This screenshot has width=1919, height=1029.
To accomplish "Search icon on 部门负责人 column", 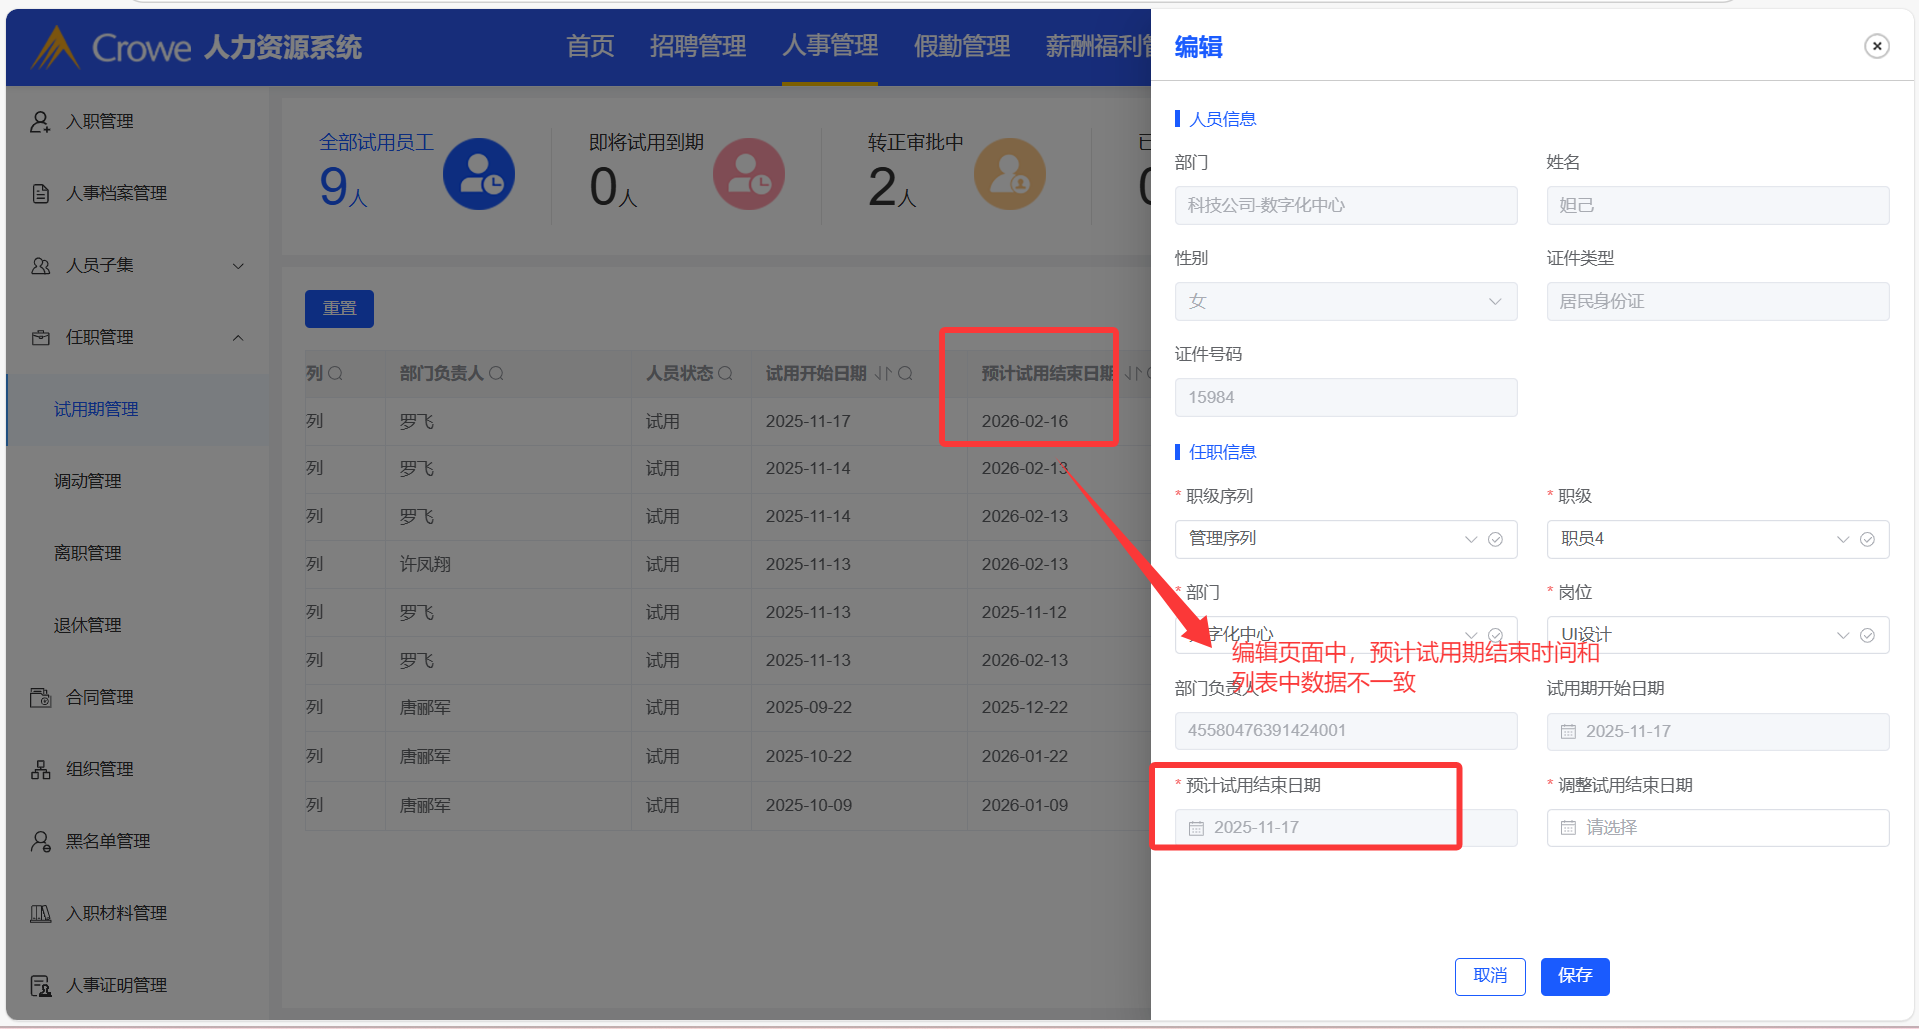I will 496,374.
